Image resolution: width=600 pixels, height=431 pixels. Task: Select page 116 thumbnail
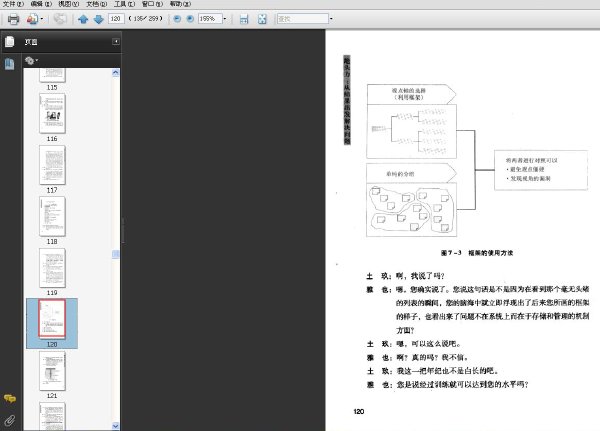pos(52,113)
